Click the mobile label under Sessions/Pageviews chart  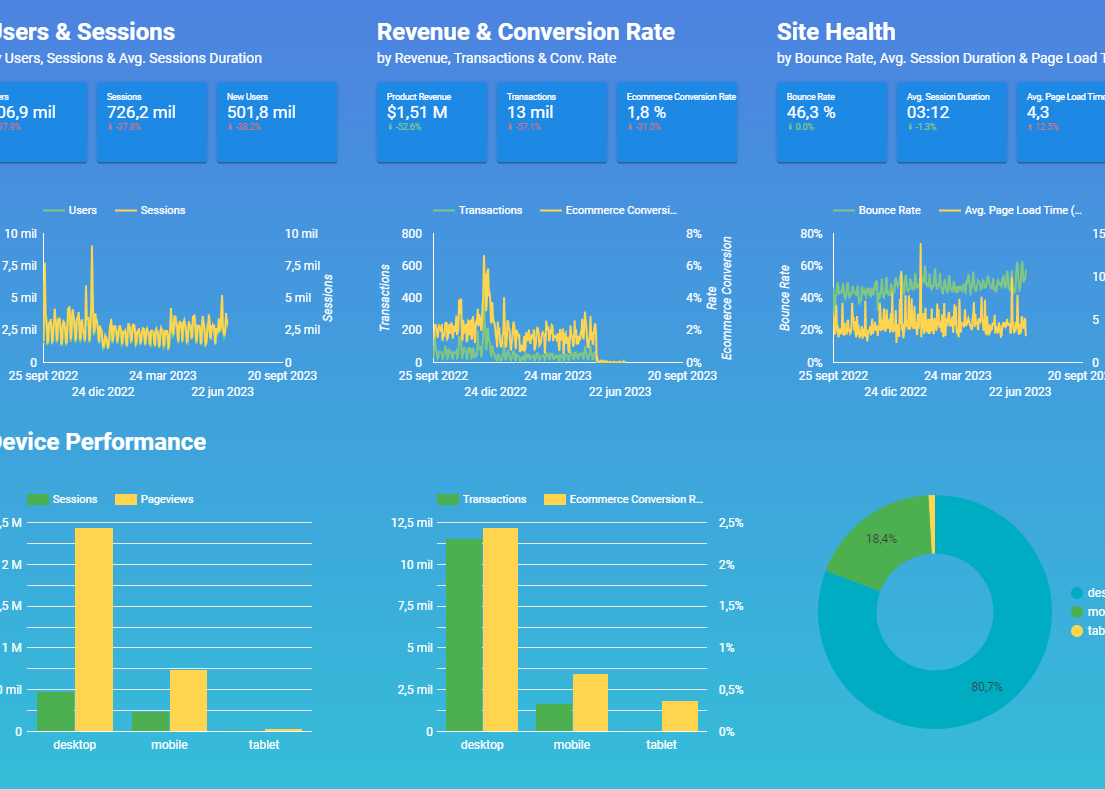pyautogui.click(x=169, y=745)
